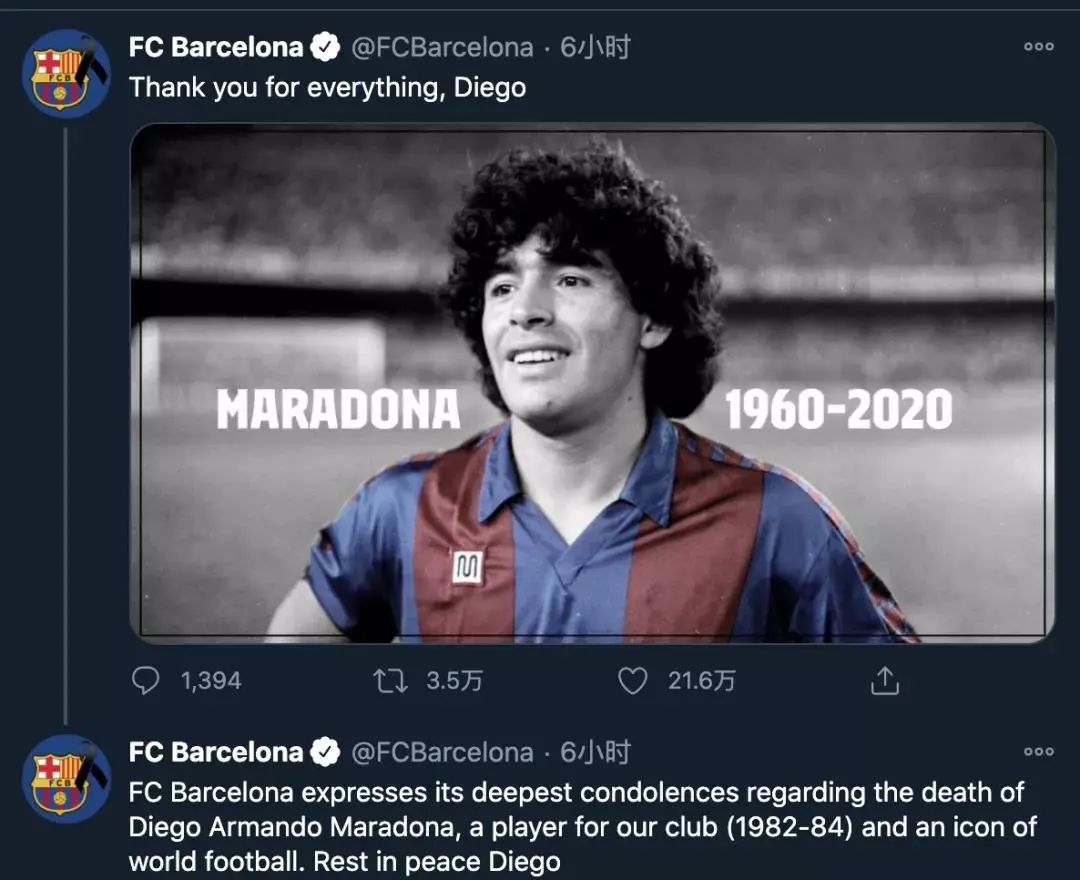Screen dimensions: 1080x880
Task: Click the @FCBarcelona handle on the first tweet
Action: point(442,47)
